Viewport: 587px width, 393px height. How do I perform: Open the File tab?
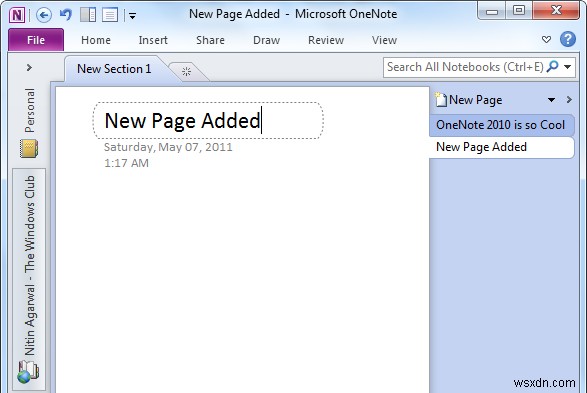pyautogui.click(x=36, y=40)
